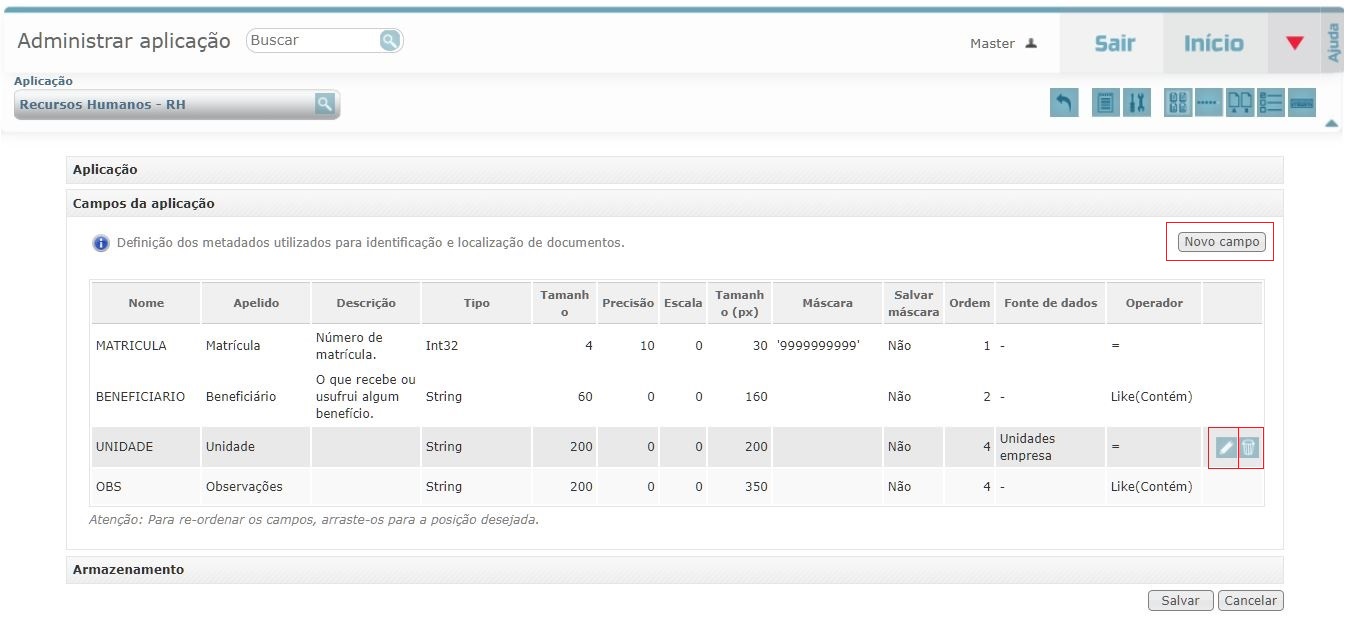The image size is (1353, 622).
Task: Click the dotted line toolbar icon
Action: 1208,103
